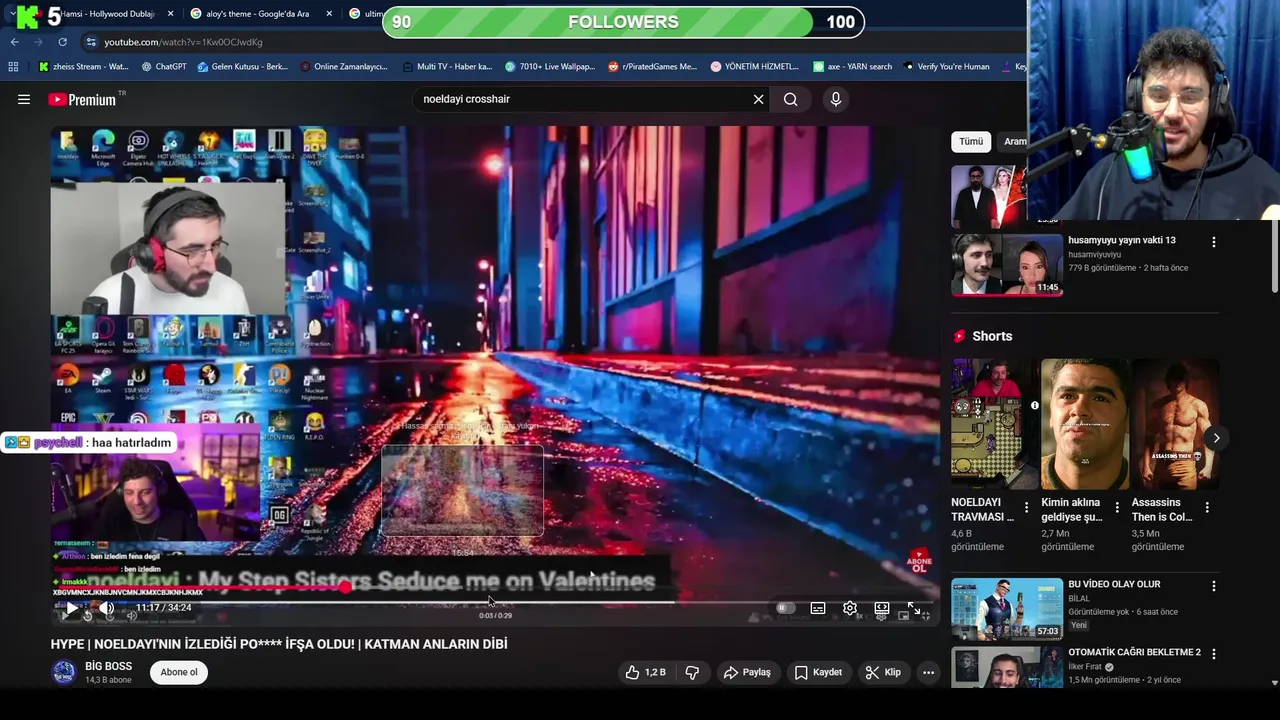Image resolution: width=1280 pixels, height=720 pixels.
Task: Play the video with the play button
Action: (71, 607)
